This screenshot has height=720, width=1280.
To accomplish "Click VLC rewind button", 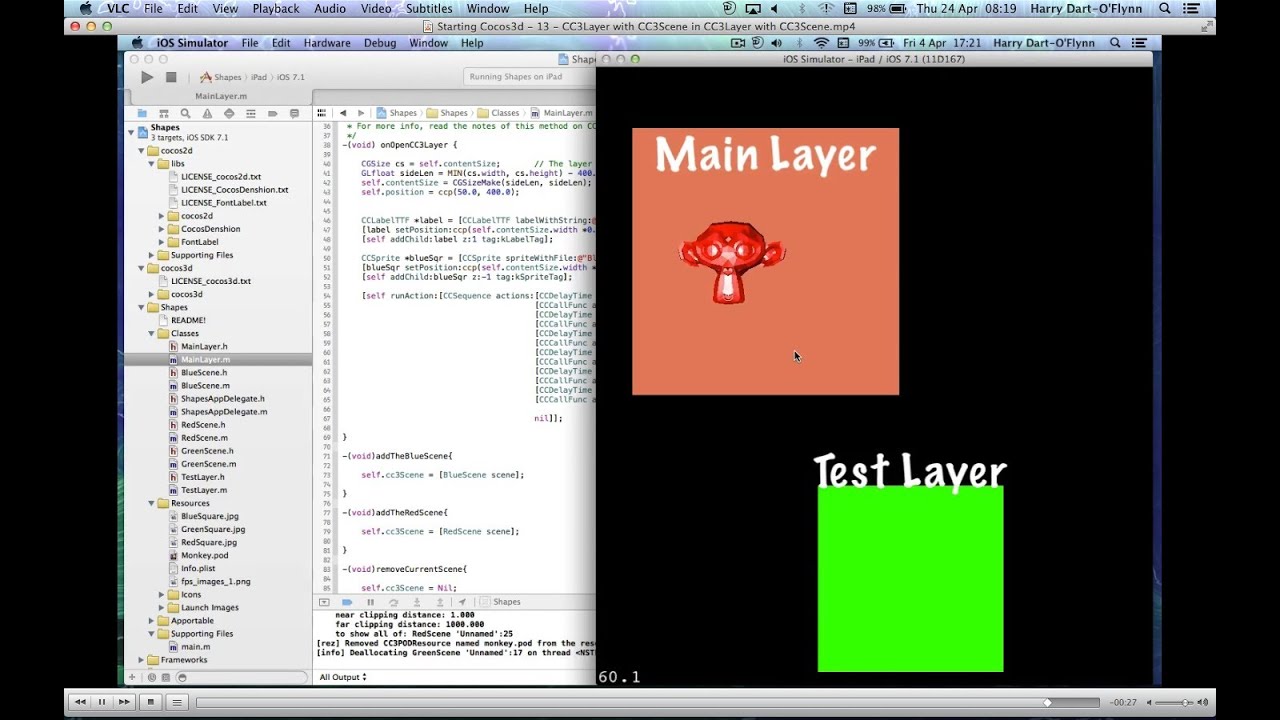I will [79, 702].
